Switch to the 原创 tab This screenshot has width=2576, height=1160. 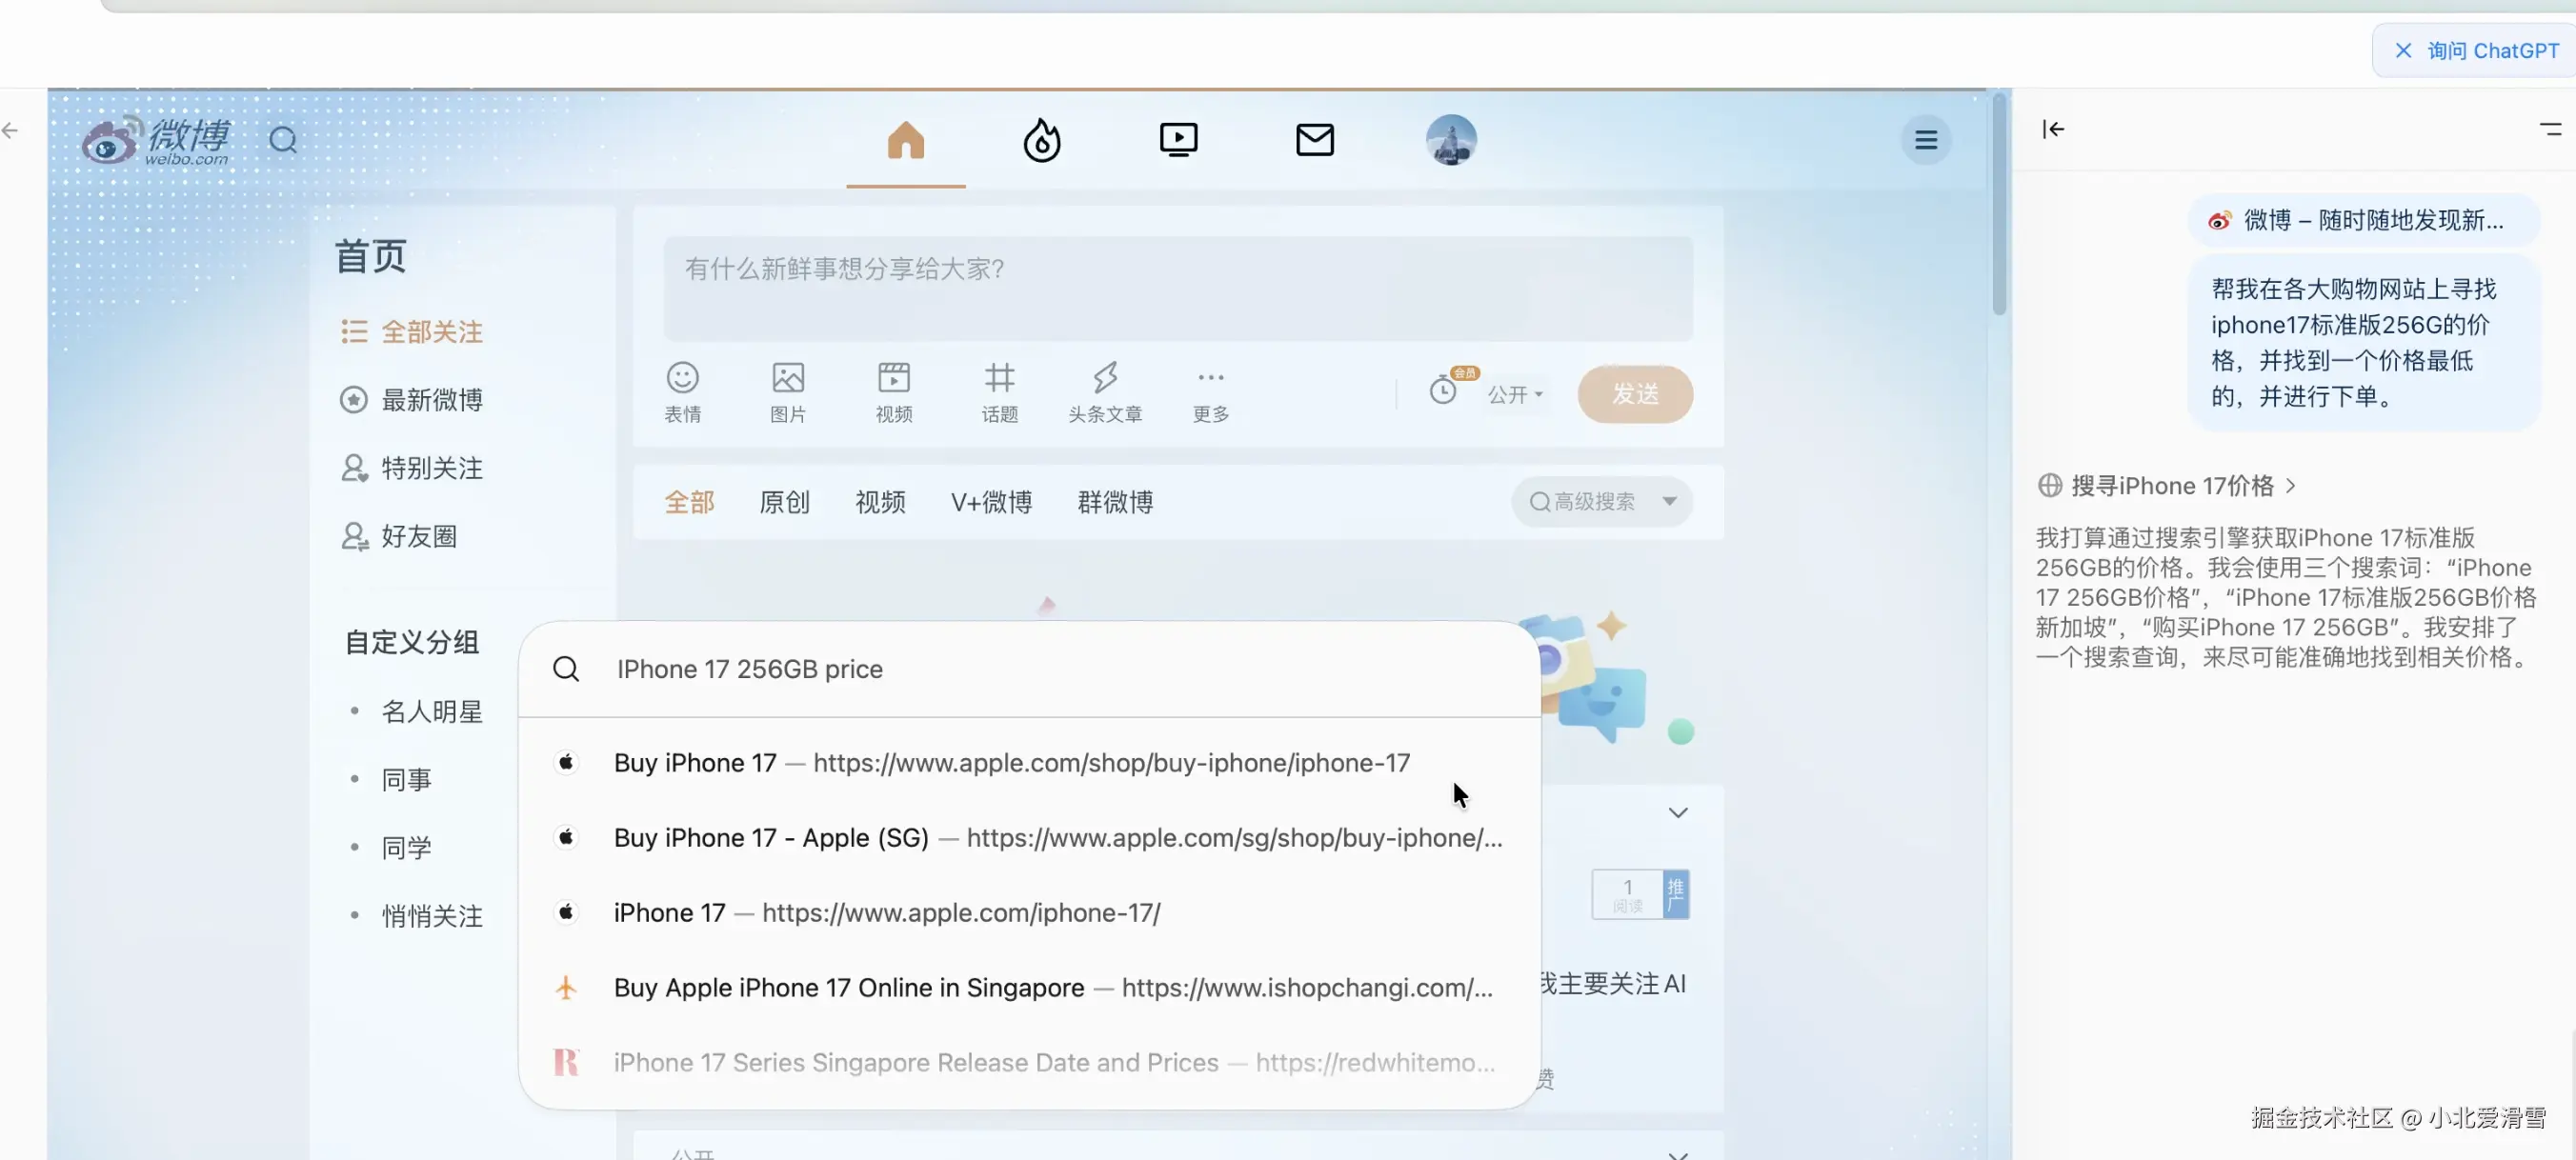784,502
